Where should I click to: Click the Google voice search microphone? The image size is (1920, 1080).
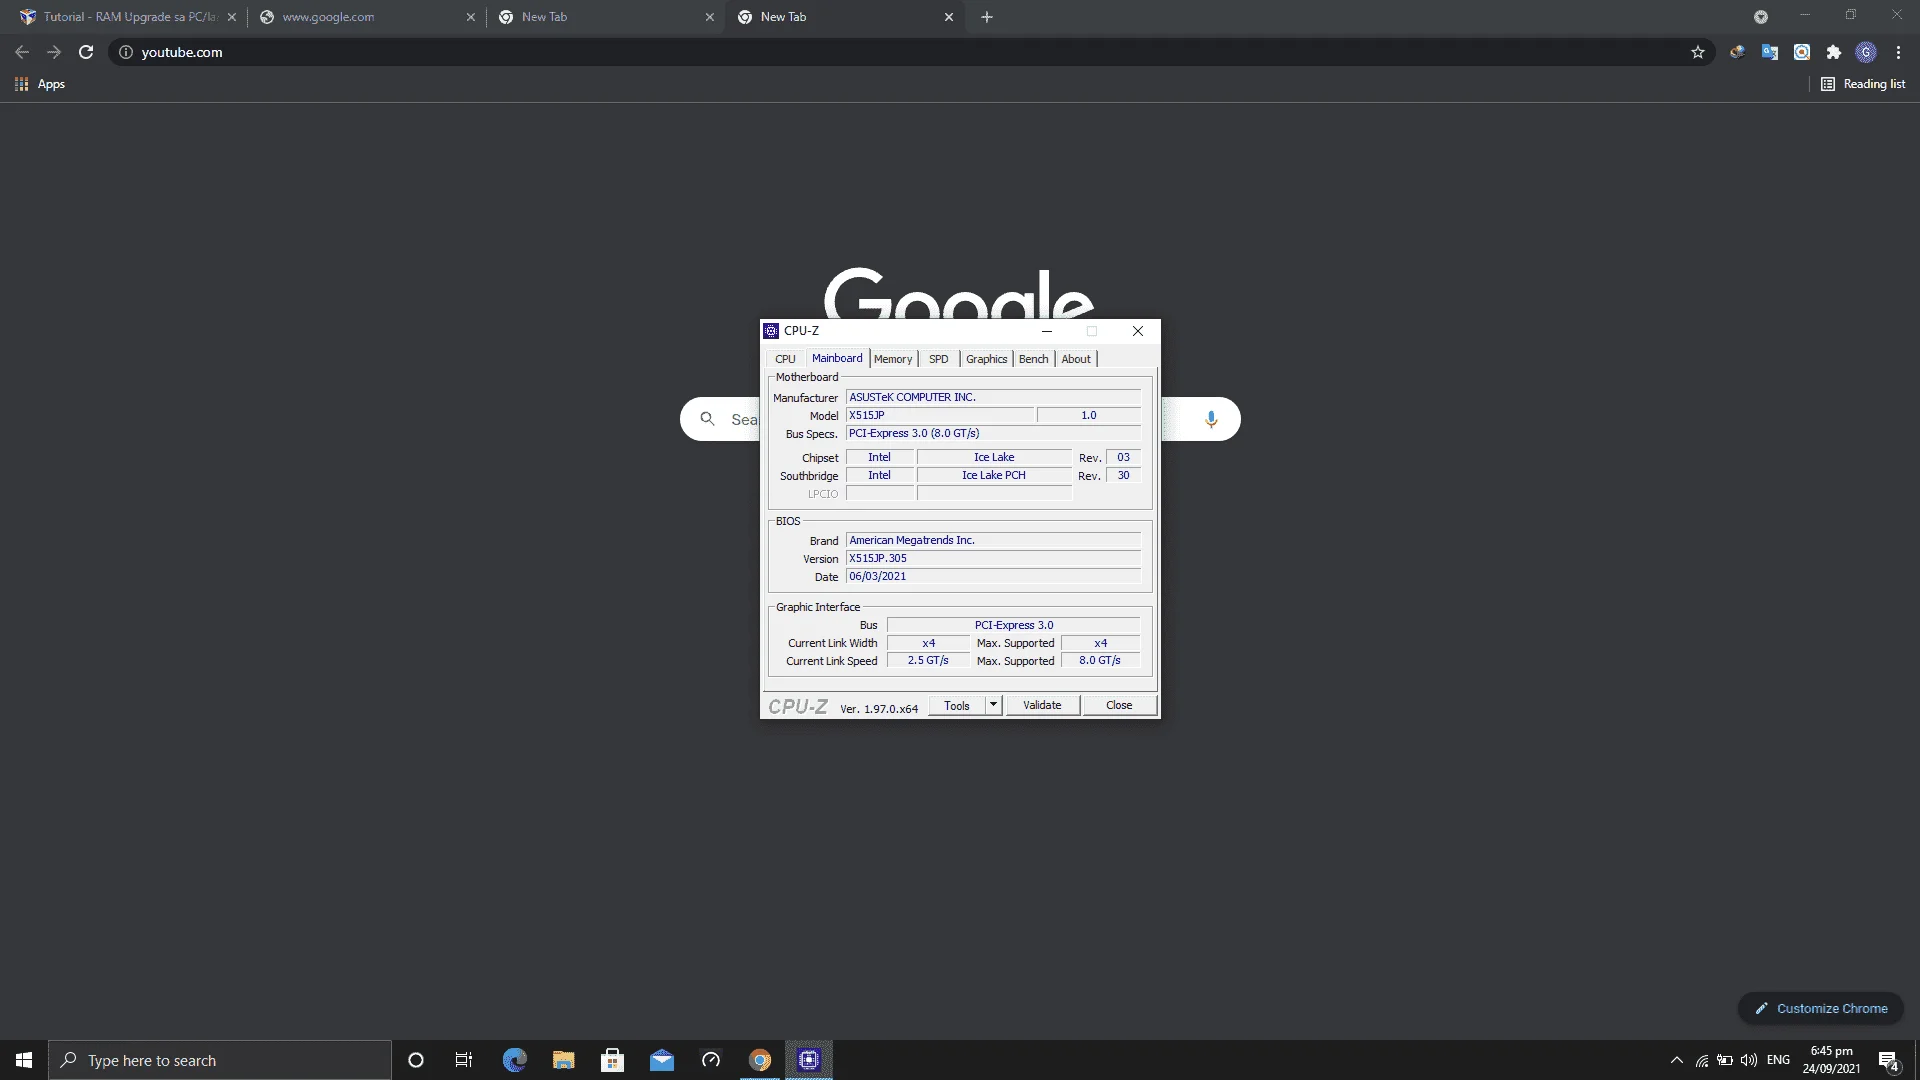click(1211, 419)
